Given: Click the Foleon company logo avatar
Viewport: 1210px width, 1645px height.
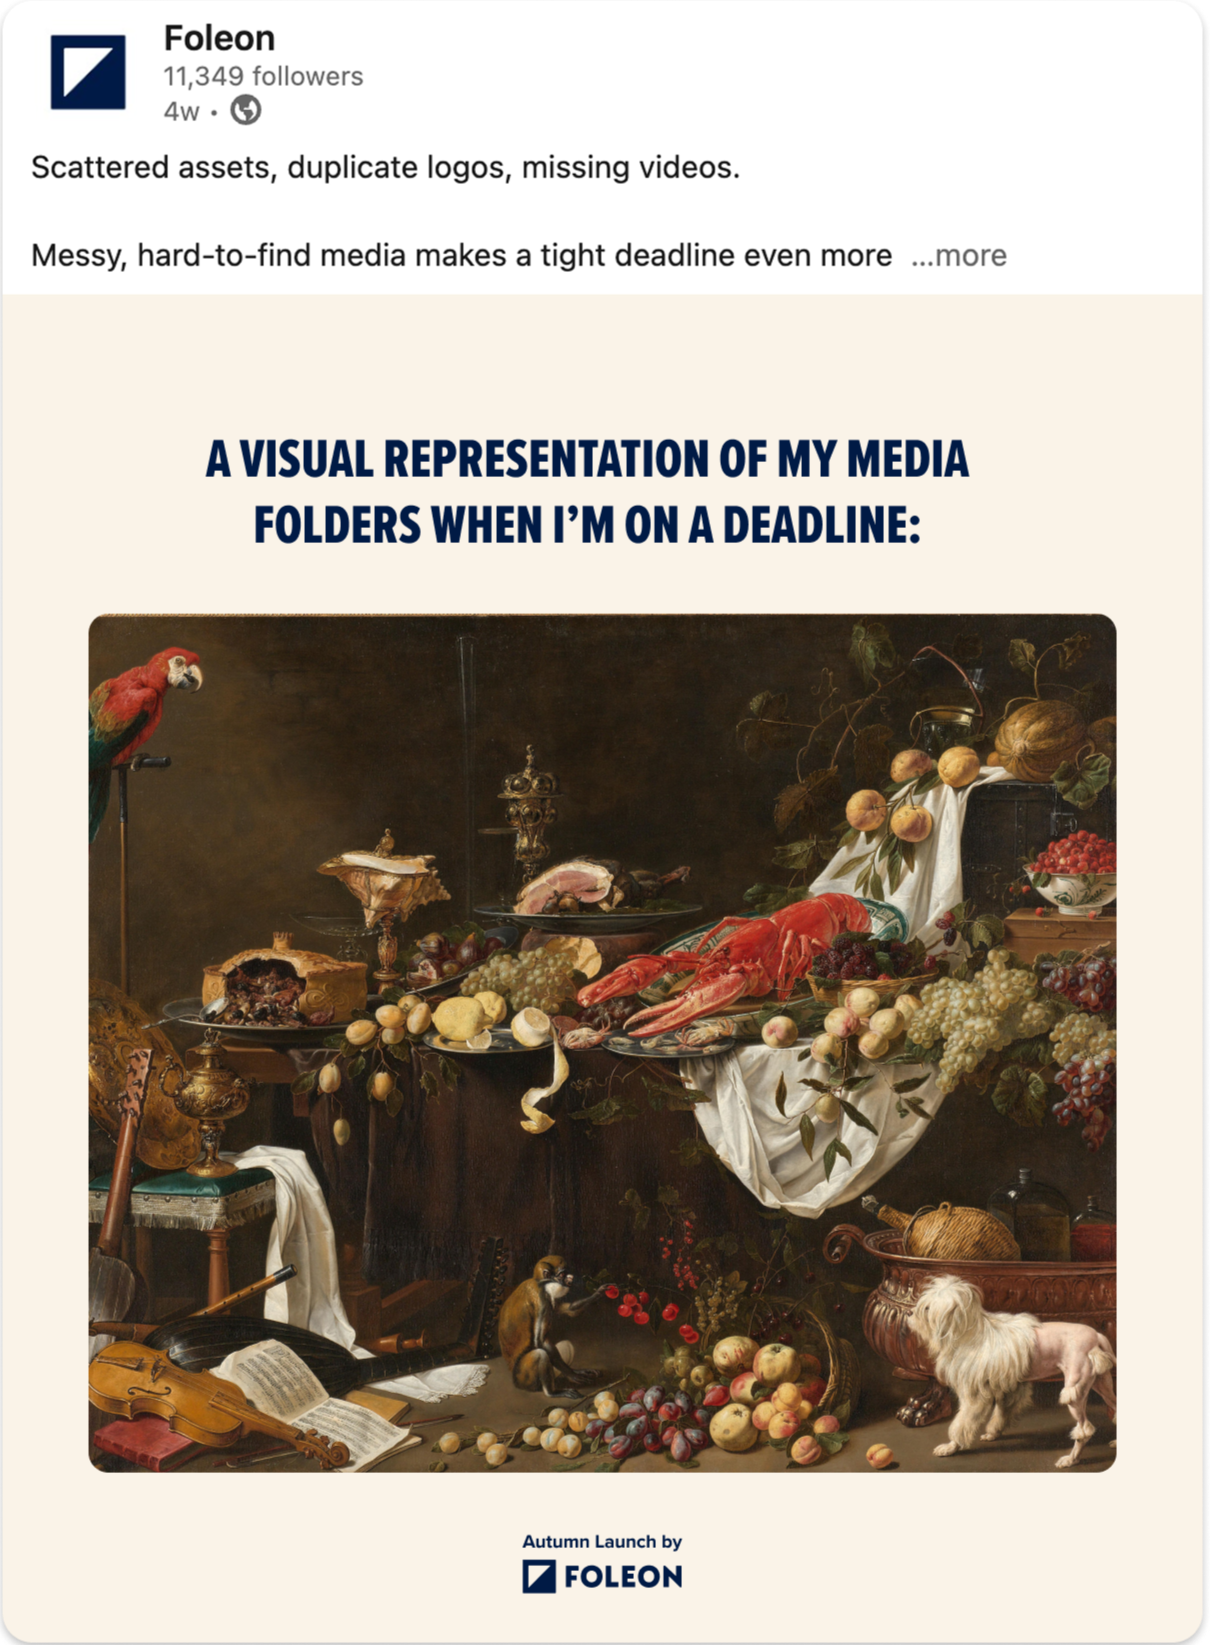Looking at the screenshot, I should [x=88, y=72].
